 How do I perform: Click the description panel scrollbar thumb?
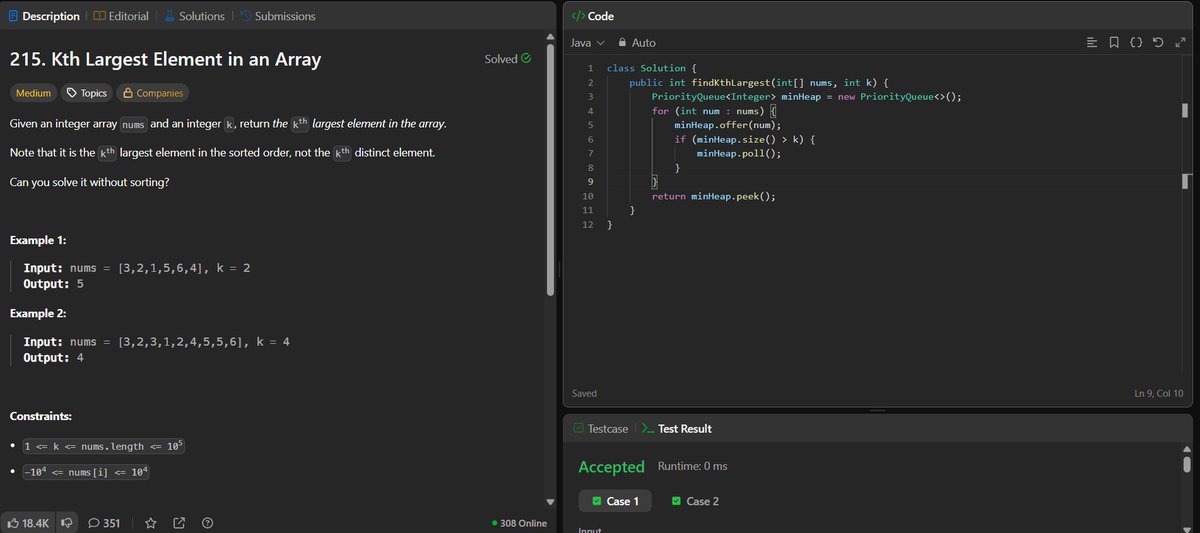click(x=549, y=172)
